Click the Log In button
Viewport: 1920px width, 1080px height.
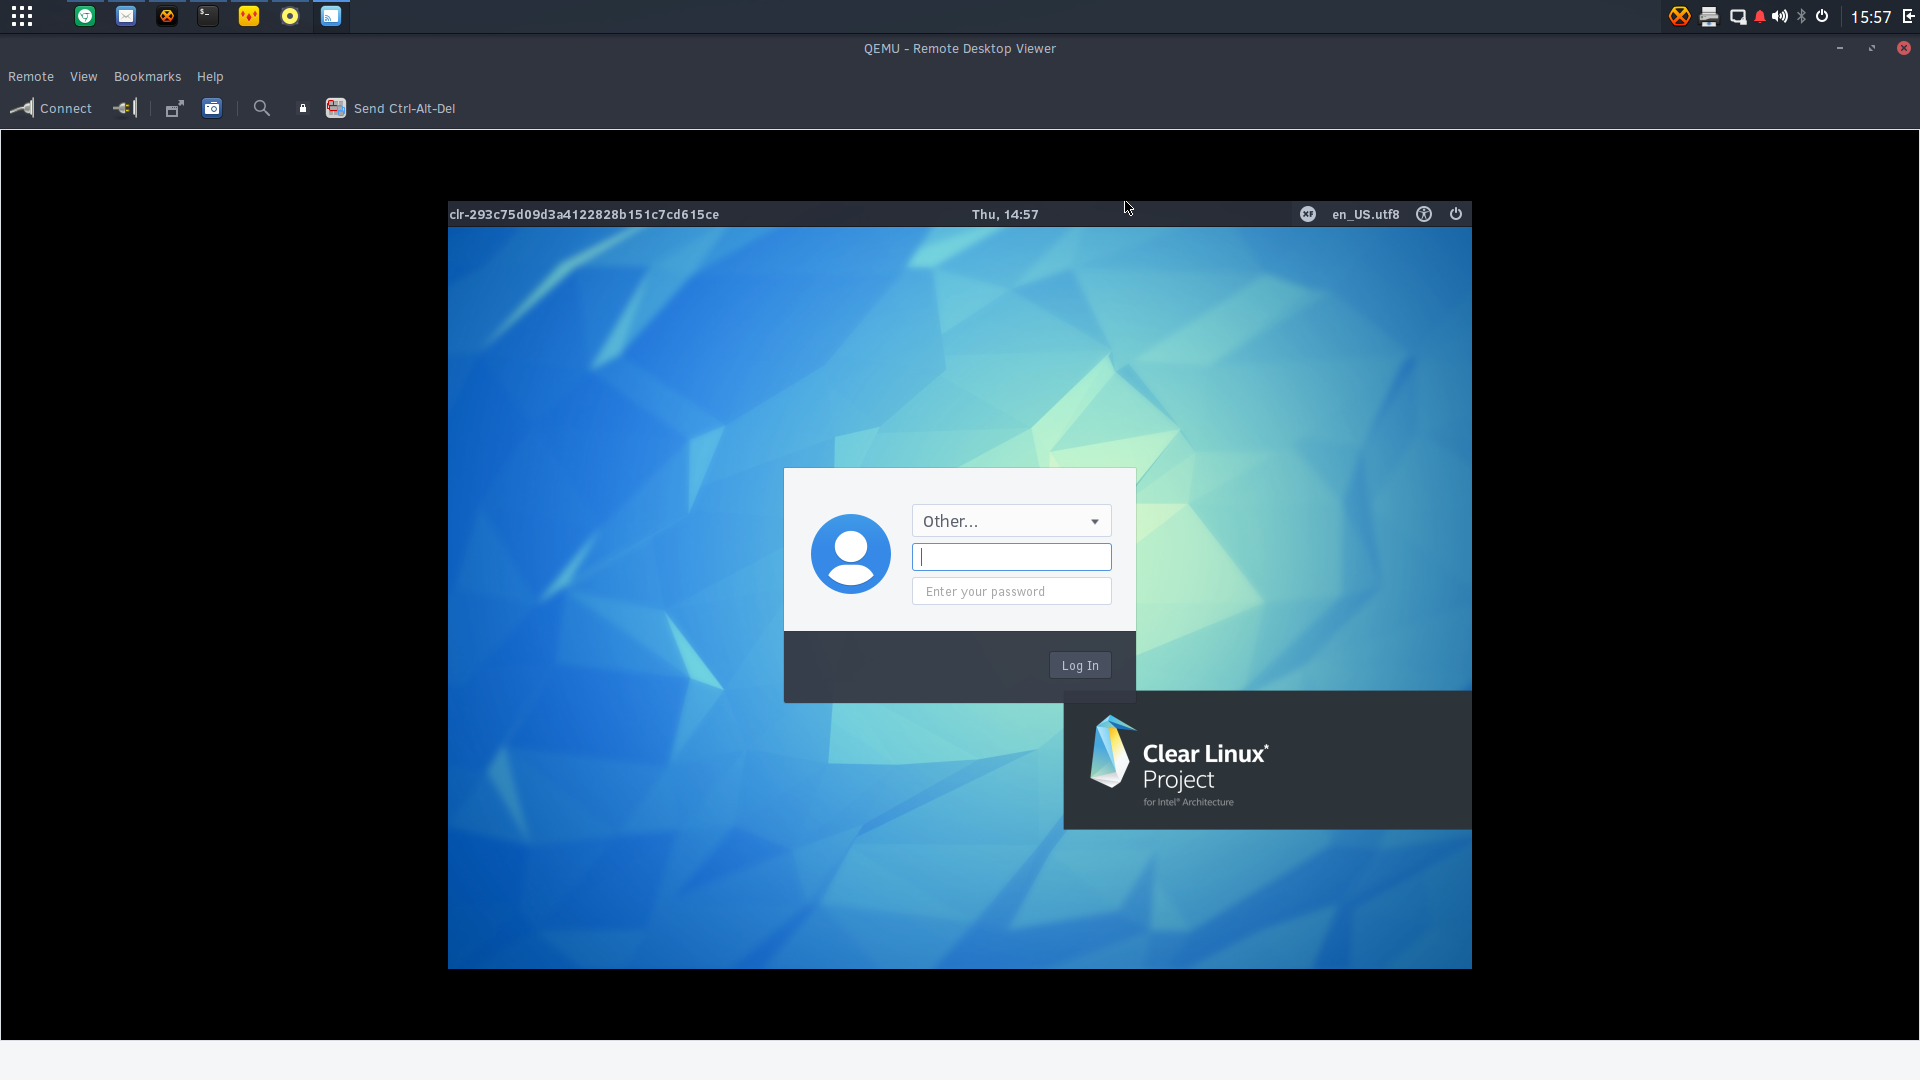coord(1080,666)
